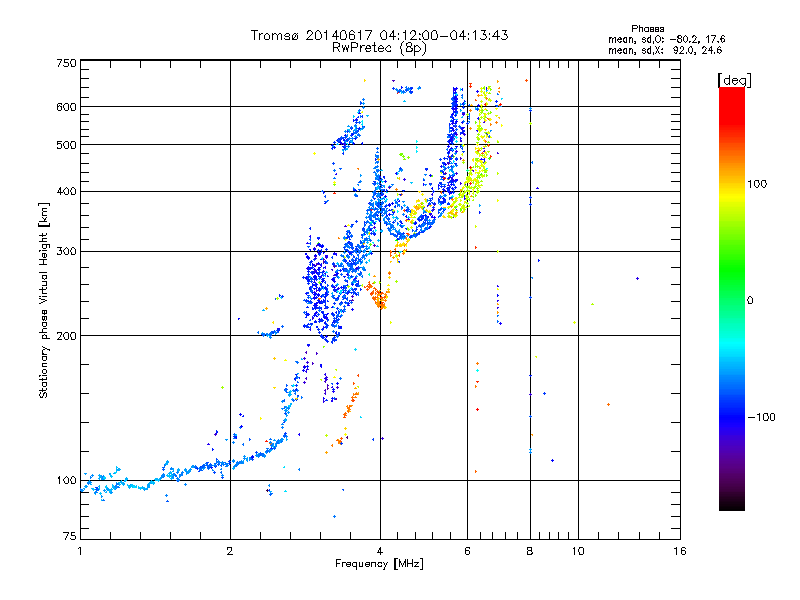Click 'Stationary phase Virtual Height [km]' axis label

click(x=44, y=301)
